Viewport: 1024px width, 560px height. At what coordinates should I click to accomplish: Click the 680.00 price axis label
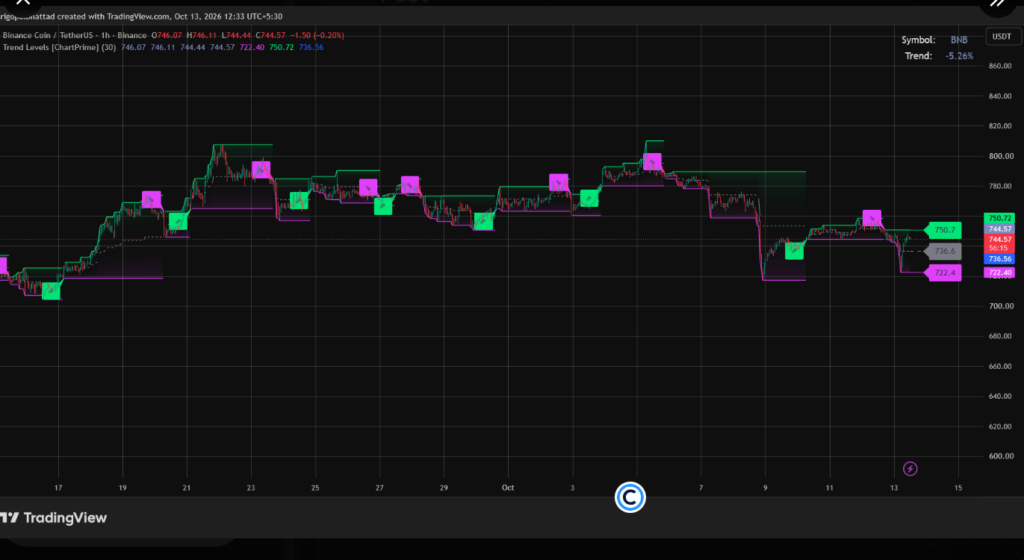click(x=1000, y=336)
